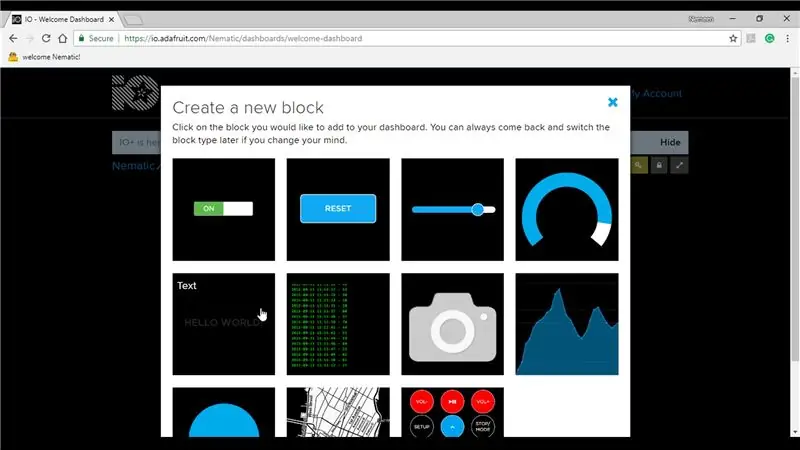Click the dashboard lock icon

(x=659, y=165)
